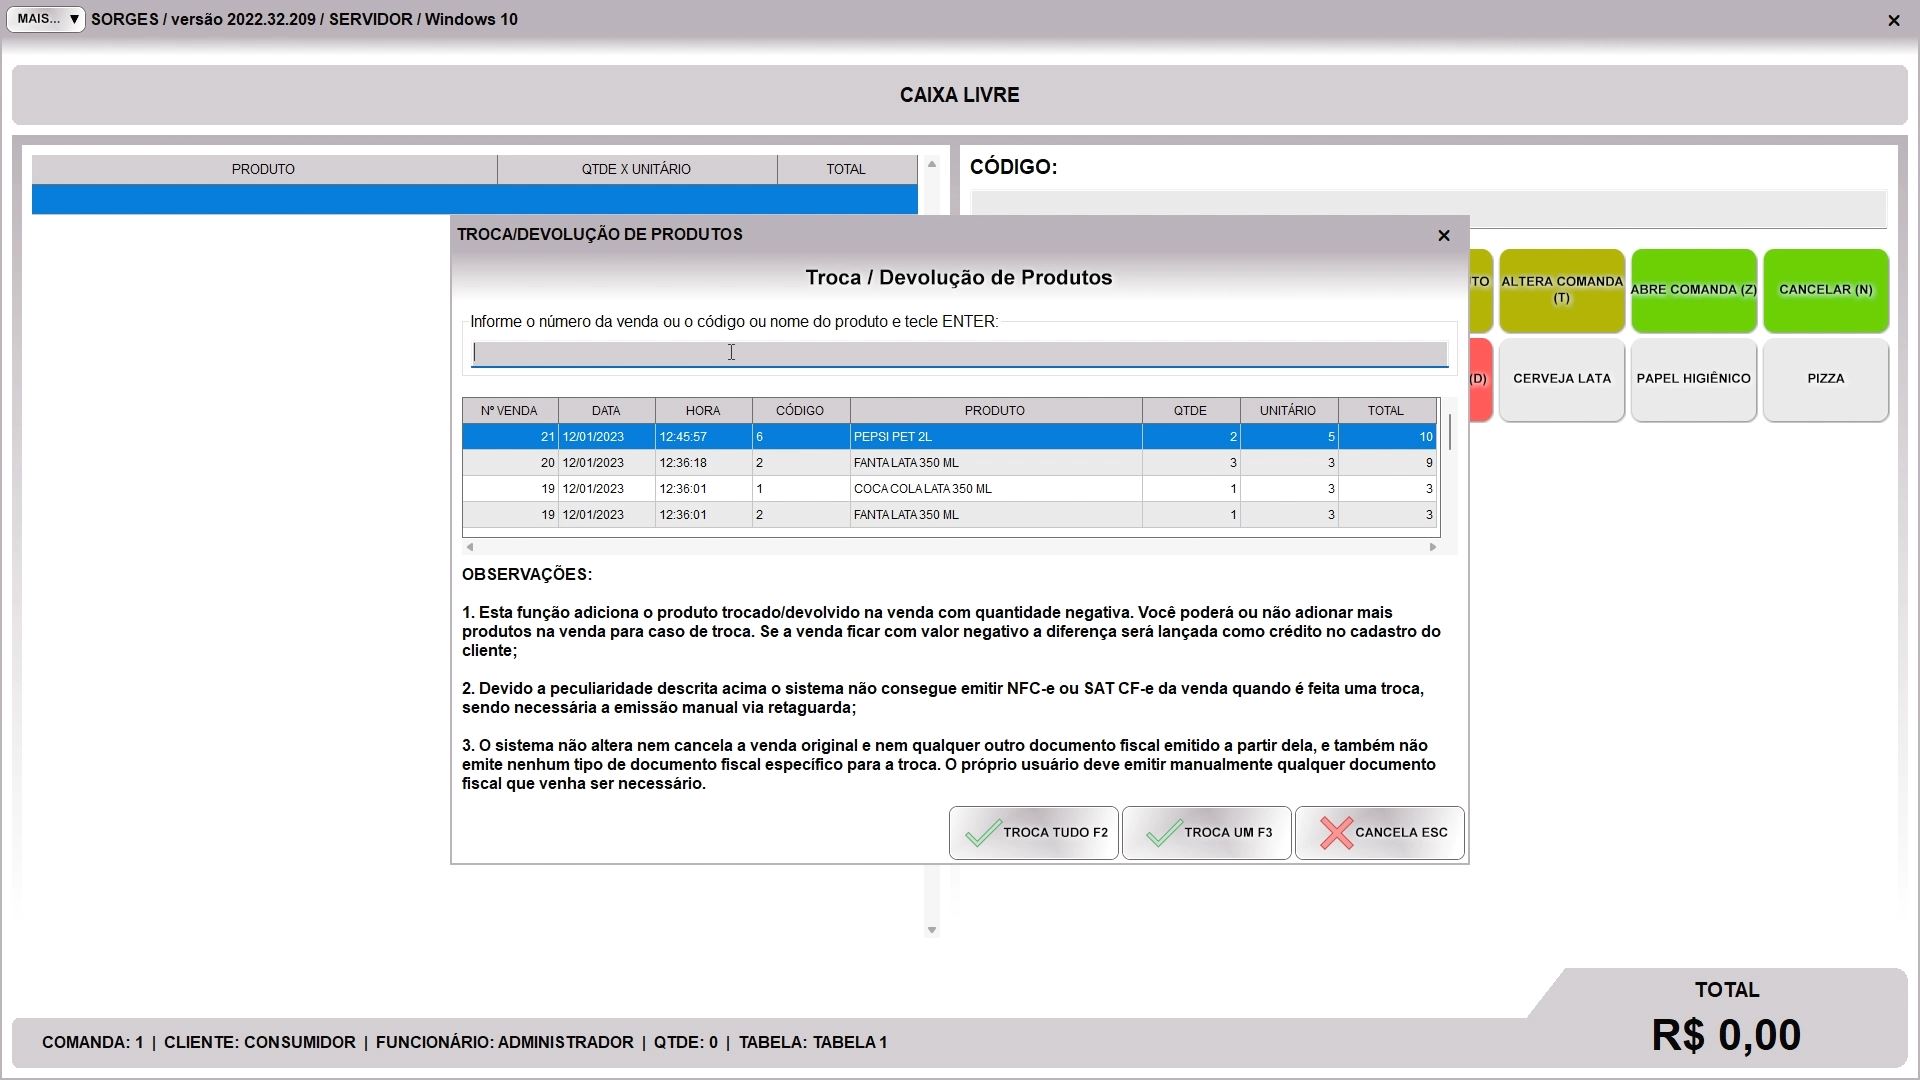Viewport: 1920px width, 1080px height.
Task: Select the COCA COLA LATA 350 ML row
Action: click(x=949, y=489)
